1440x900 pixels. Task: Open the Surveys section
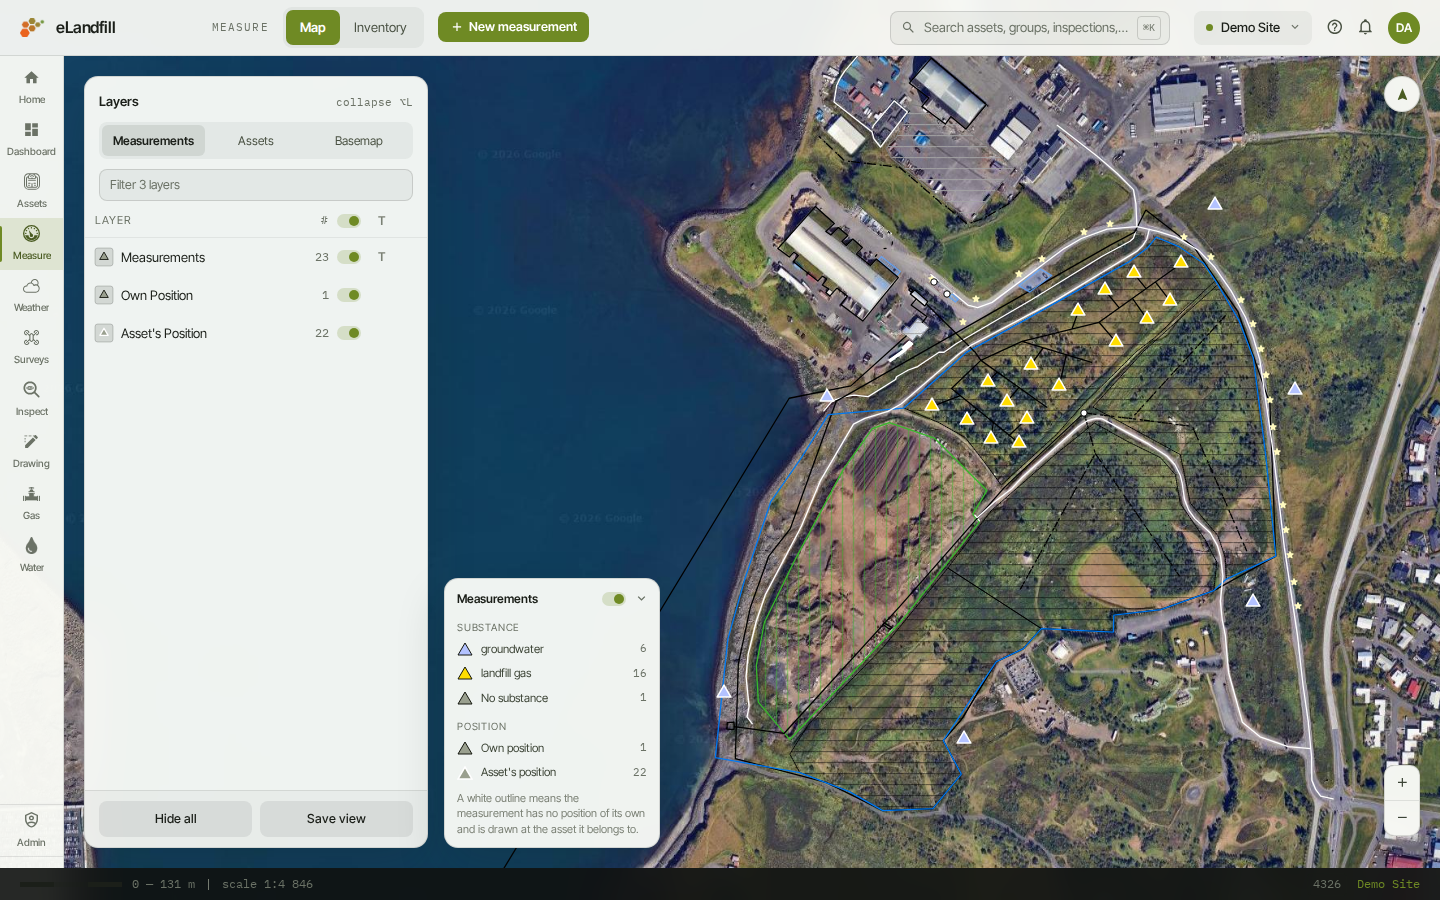click(x=31, y=347)
